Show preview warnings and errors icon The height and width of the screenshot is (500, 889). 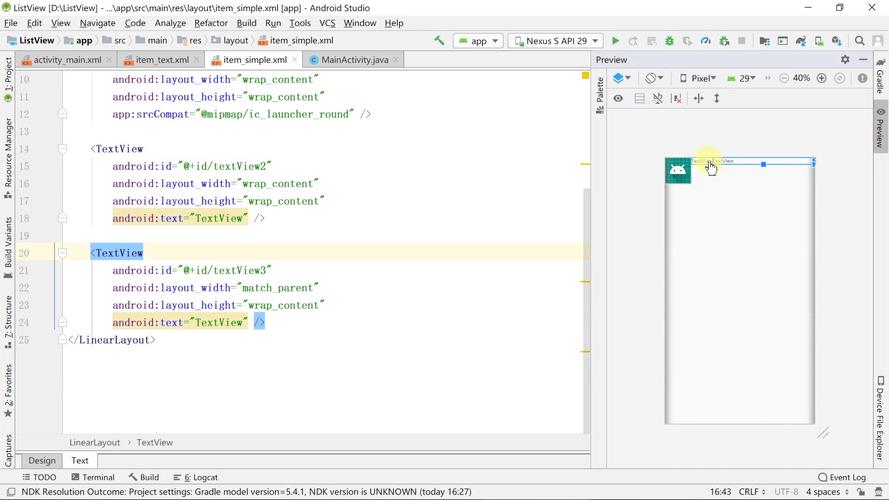[x=862, y=78]
